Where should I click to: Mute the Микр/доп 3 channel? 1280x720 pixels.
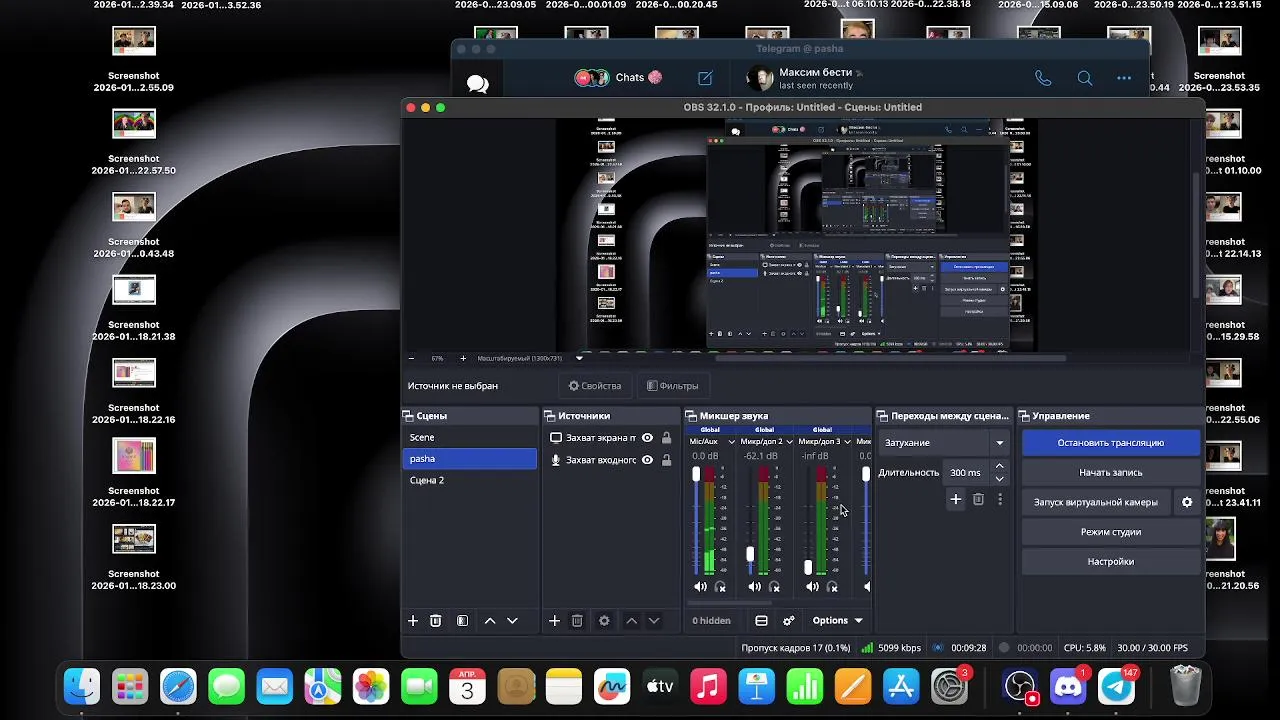click(x=812, y=587)
